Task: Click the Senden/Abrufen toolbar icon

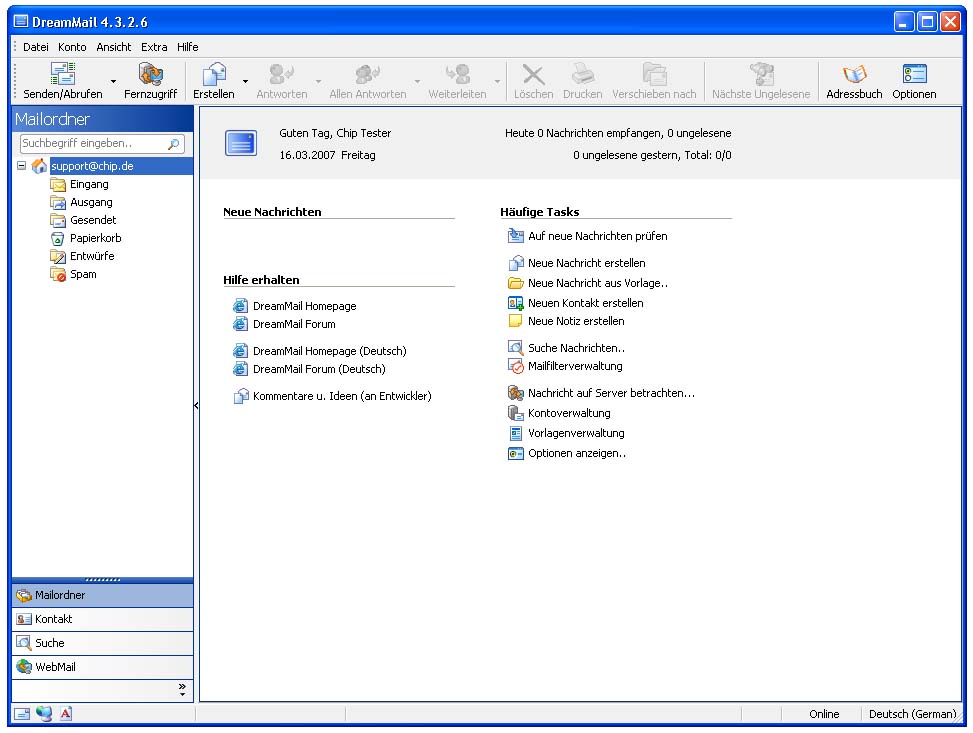Action: coord(63,74)
